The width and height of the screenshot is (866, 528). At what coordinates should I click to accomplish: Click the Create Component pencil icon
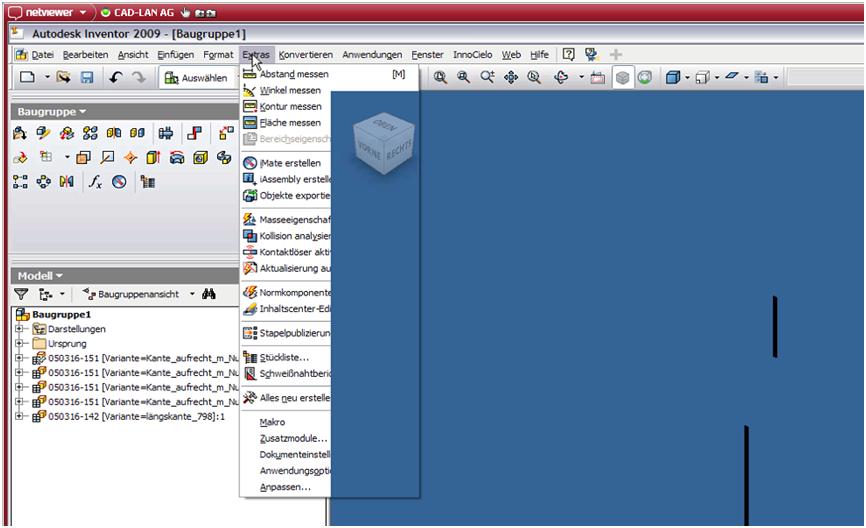tap(43, 133)
